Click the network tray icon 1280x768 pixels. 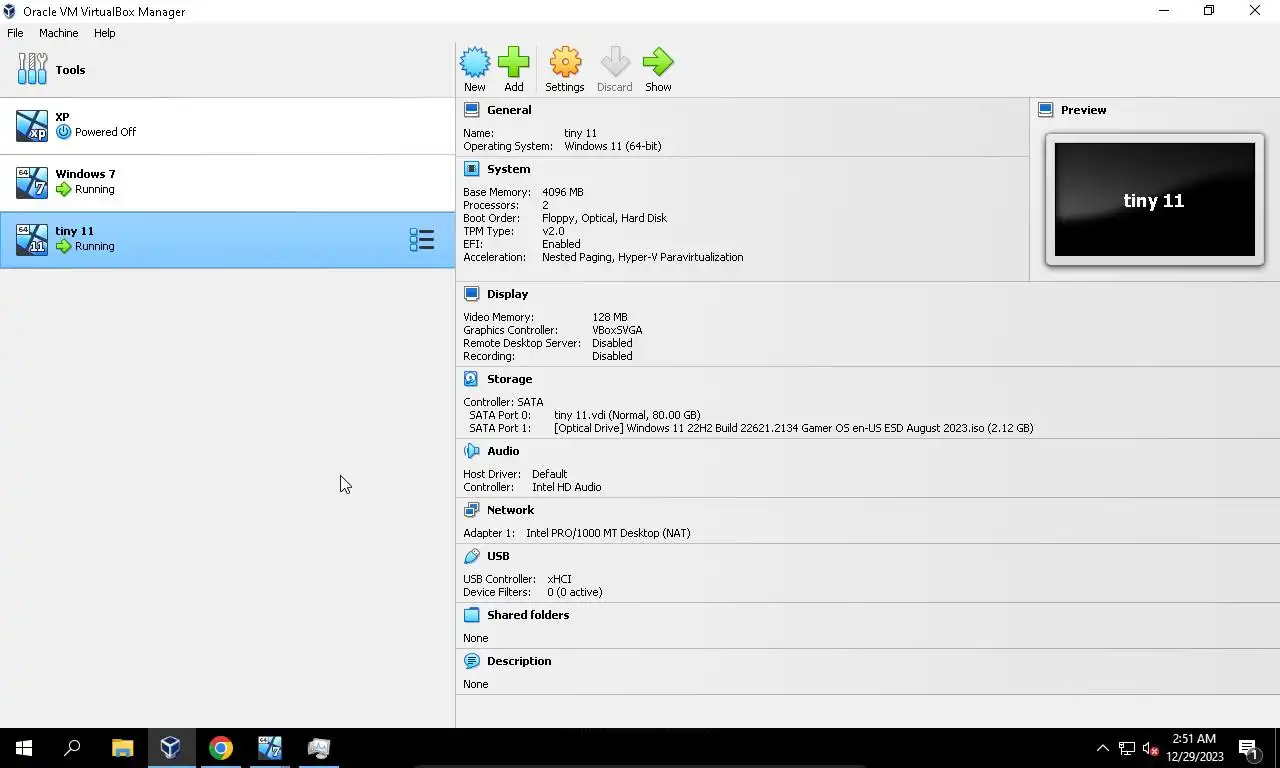(1126, 748)
